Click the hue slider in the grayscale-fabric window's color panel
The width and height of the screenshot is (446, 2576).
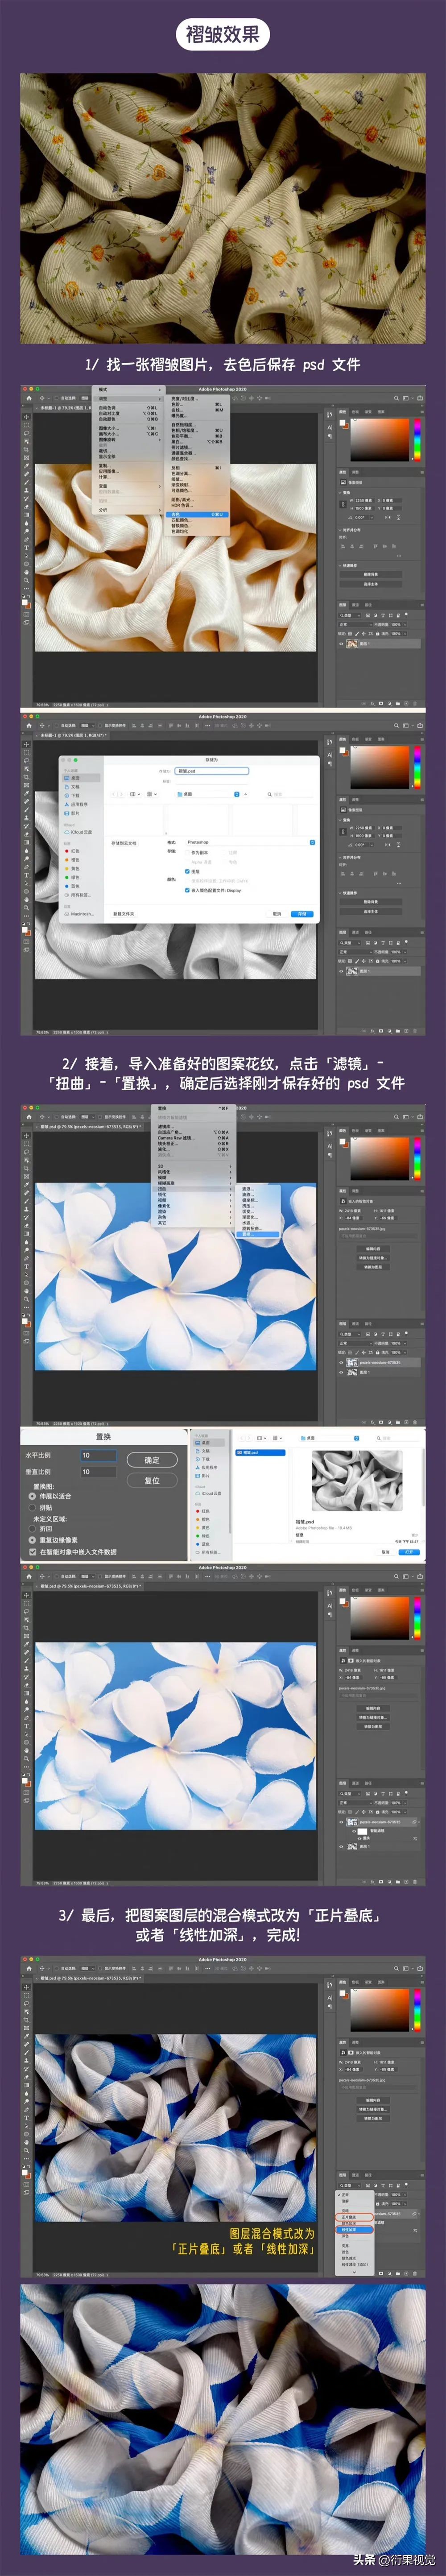click(417, 768)
